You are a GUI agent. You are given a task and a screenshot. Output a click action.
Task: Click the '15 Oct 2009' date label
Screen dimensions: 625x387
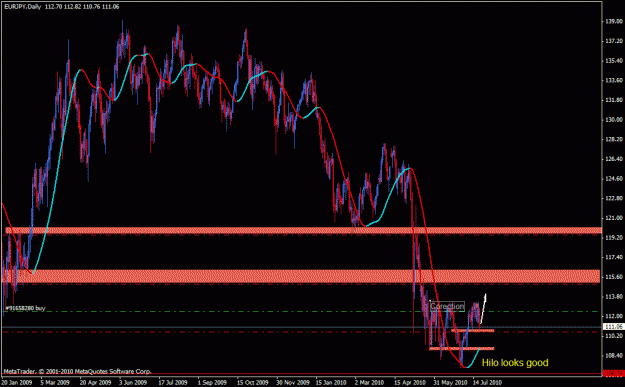252,382
